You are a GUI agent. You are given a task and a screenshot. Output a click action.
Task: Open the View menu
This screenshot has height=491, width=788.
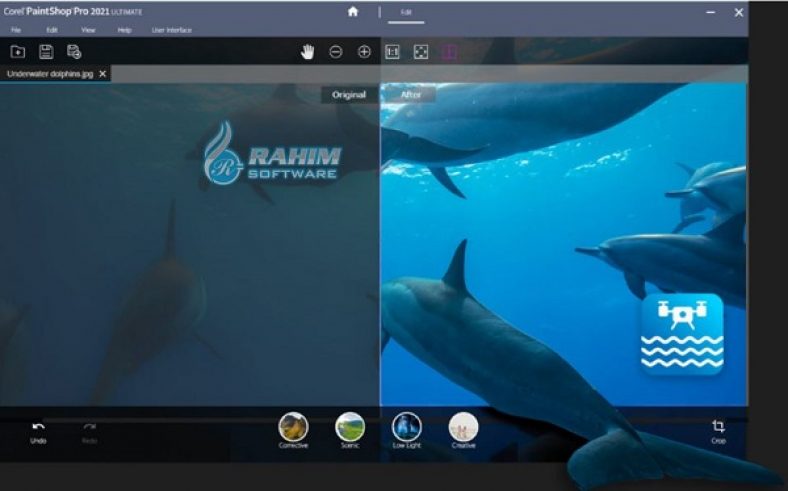pos(88,30)
